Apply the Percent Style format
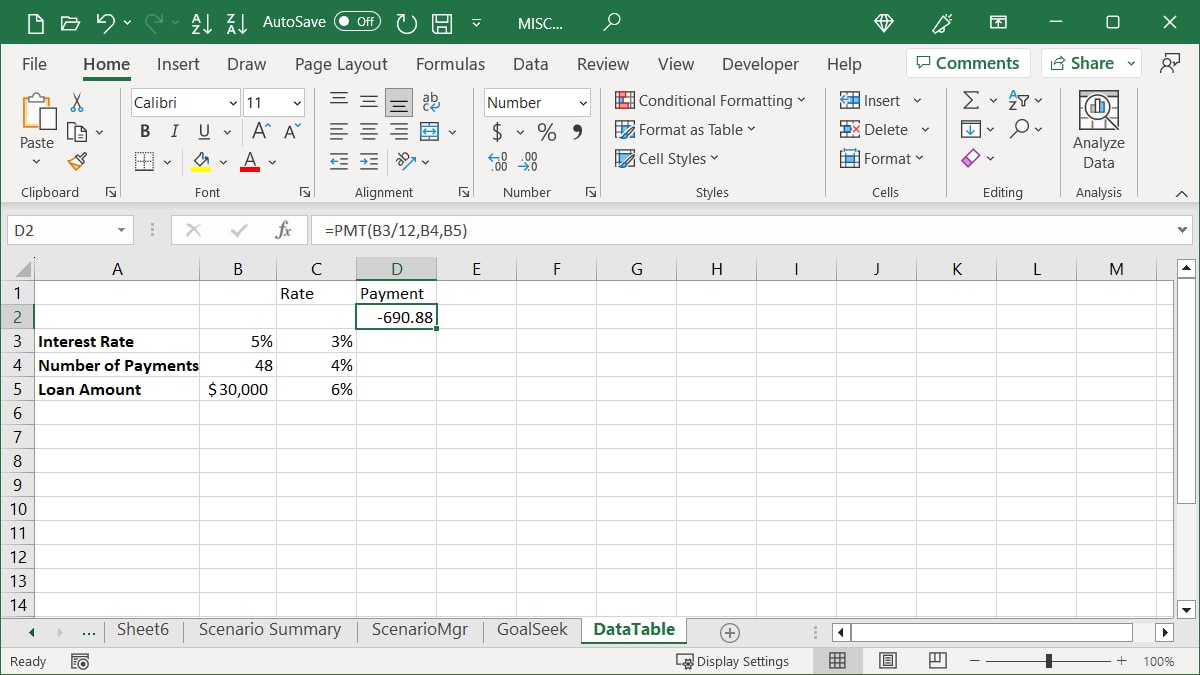 [x=545, y=131]
